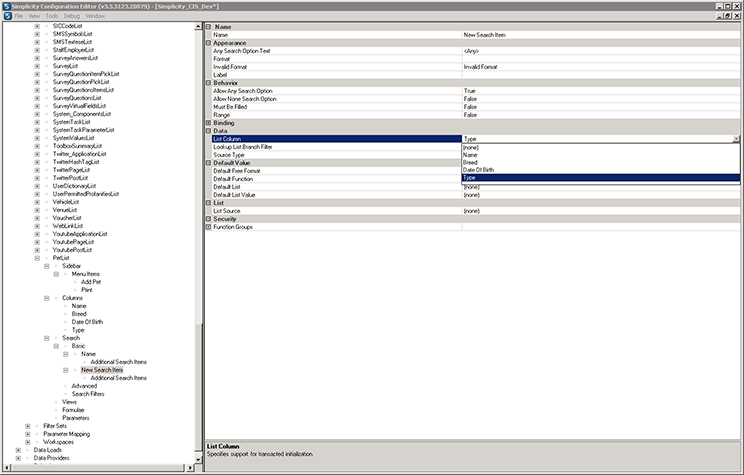The width and height of the screenshot is (744, 475).
Task: Open the List Column dropdown arrow
Action: [x=736, y=139]
